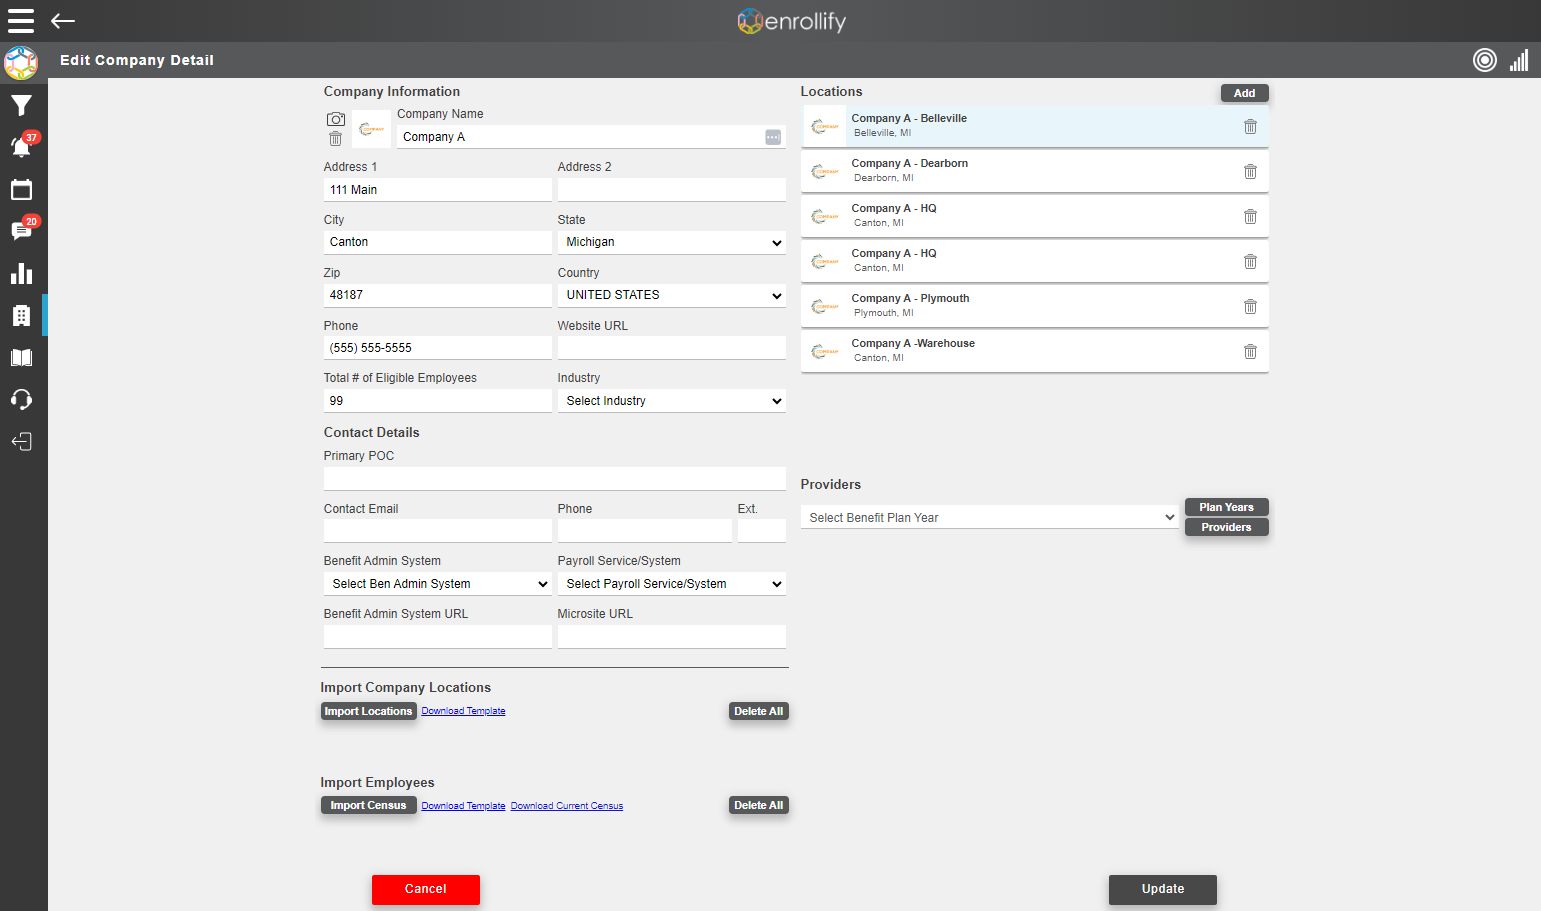Go back with the arrow icon
This screenshot has height=911, width=1541.
pos(63,21)
